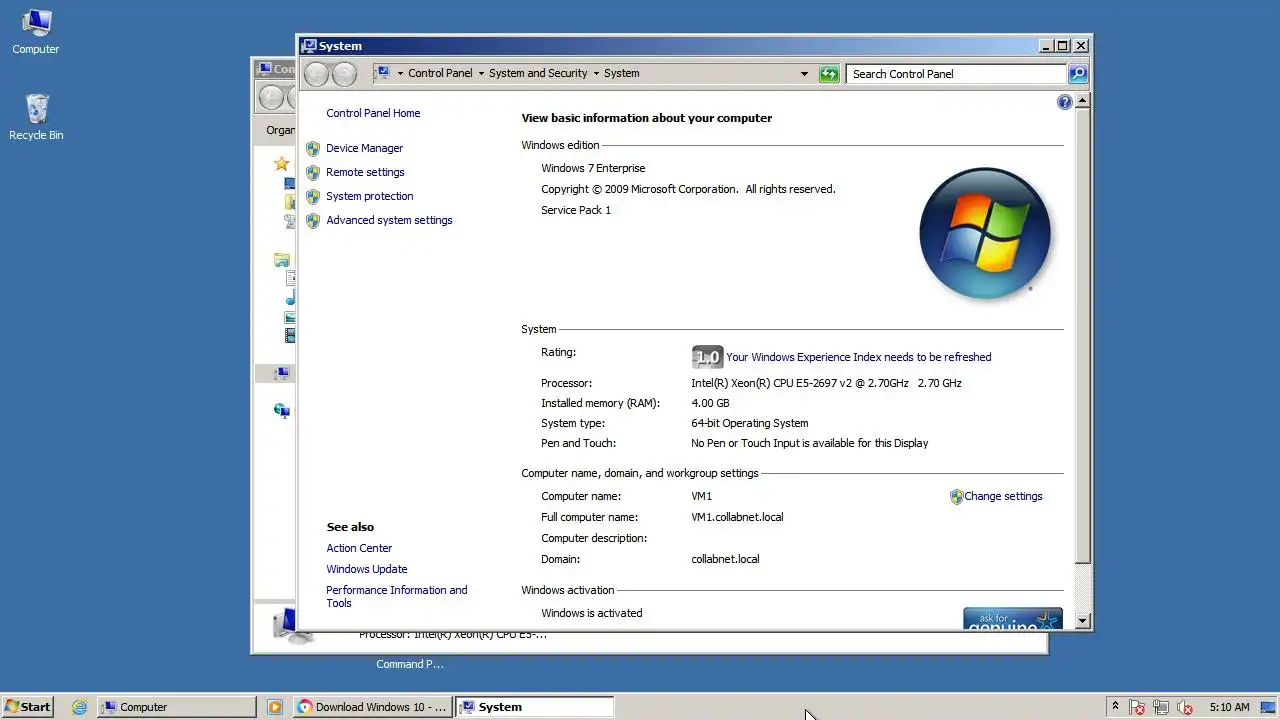Open Performance Information and Tools
This screenshot has height=720, width=1280.
[x=396, y=596]
